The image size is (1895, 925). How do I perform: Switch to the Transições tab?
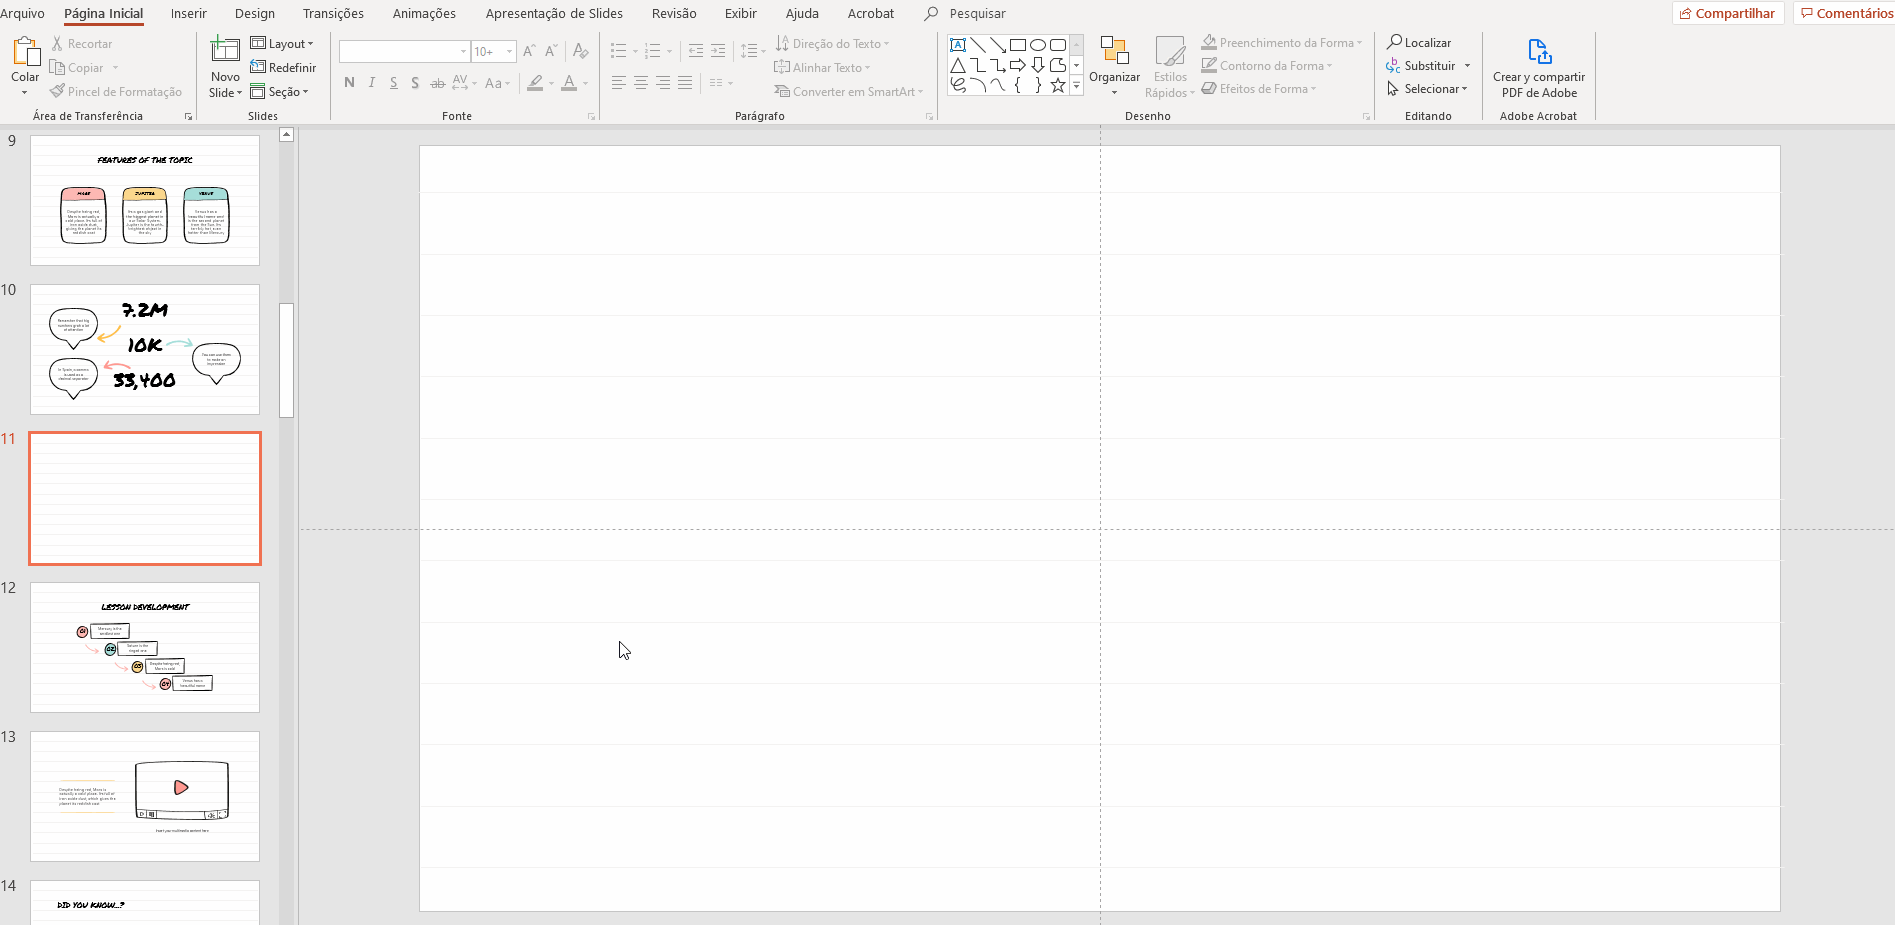click(x=333, y=13)
